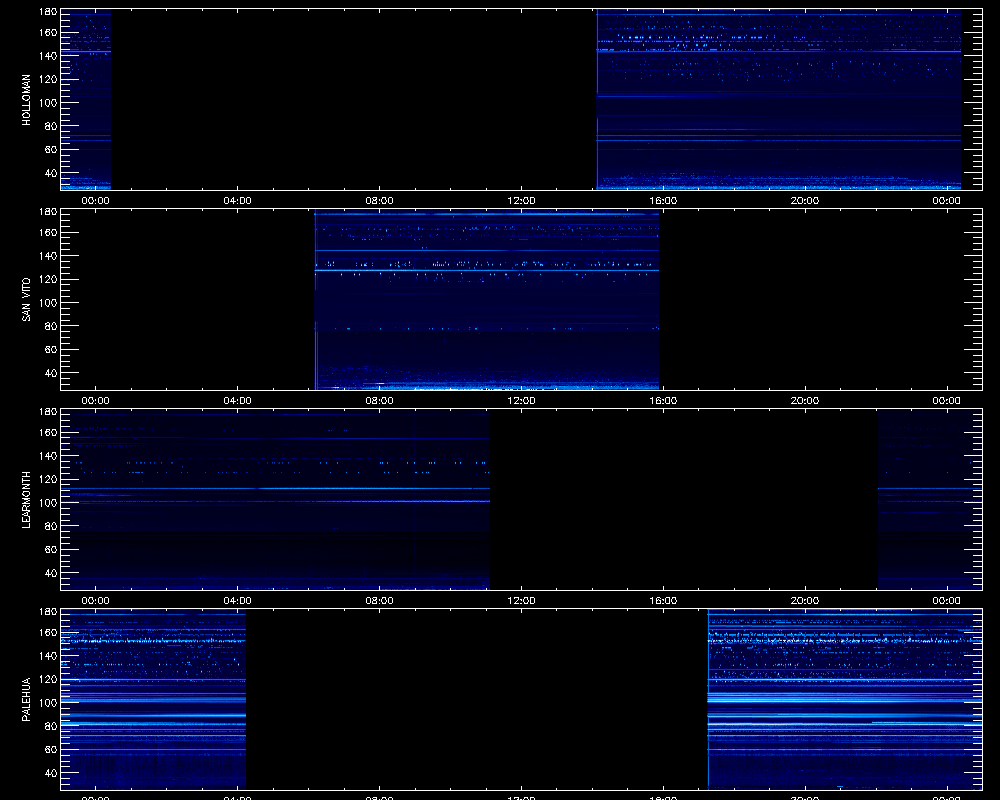This screenshot has width=1000, height=800.
Task: Click Palehua spectrogram data block after 17:00
Action: [845, 699]
